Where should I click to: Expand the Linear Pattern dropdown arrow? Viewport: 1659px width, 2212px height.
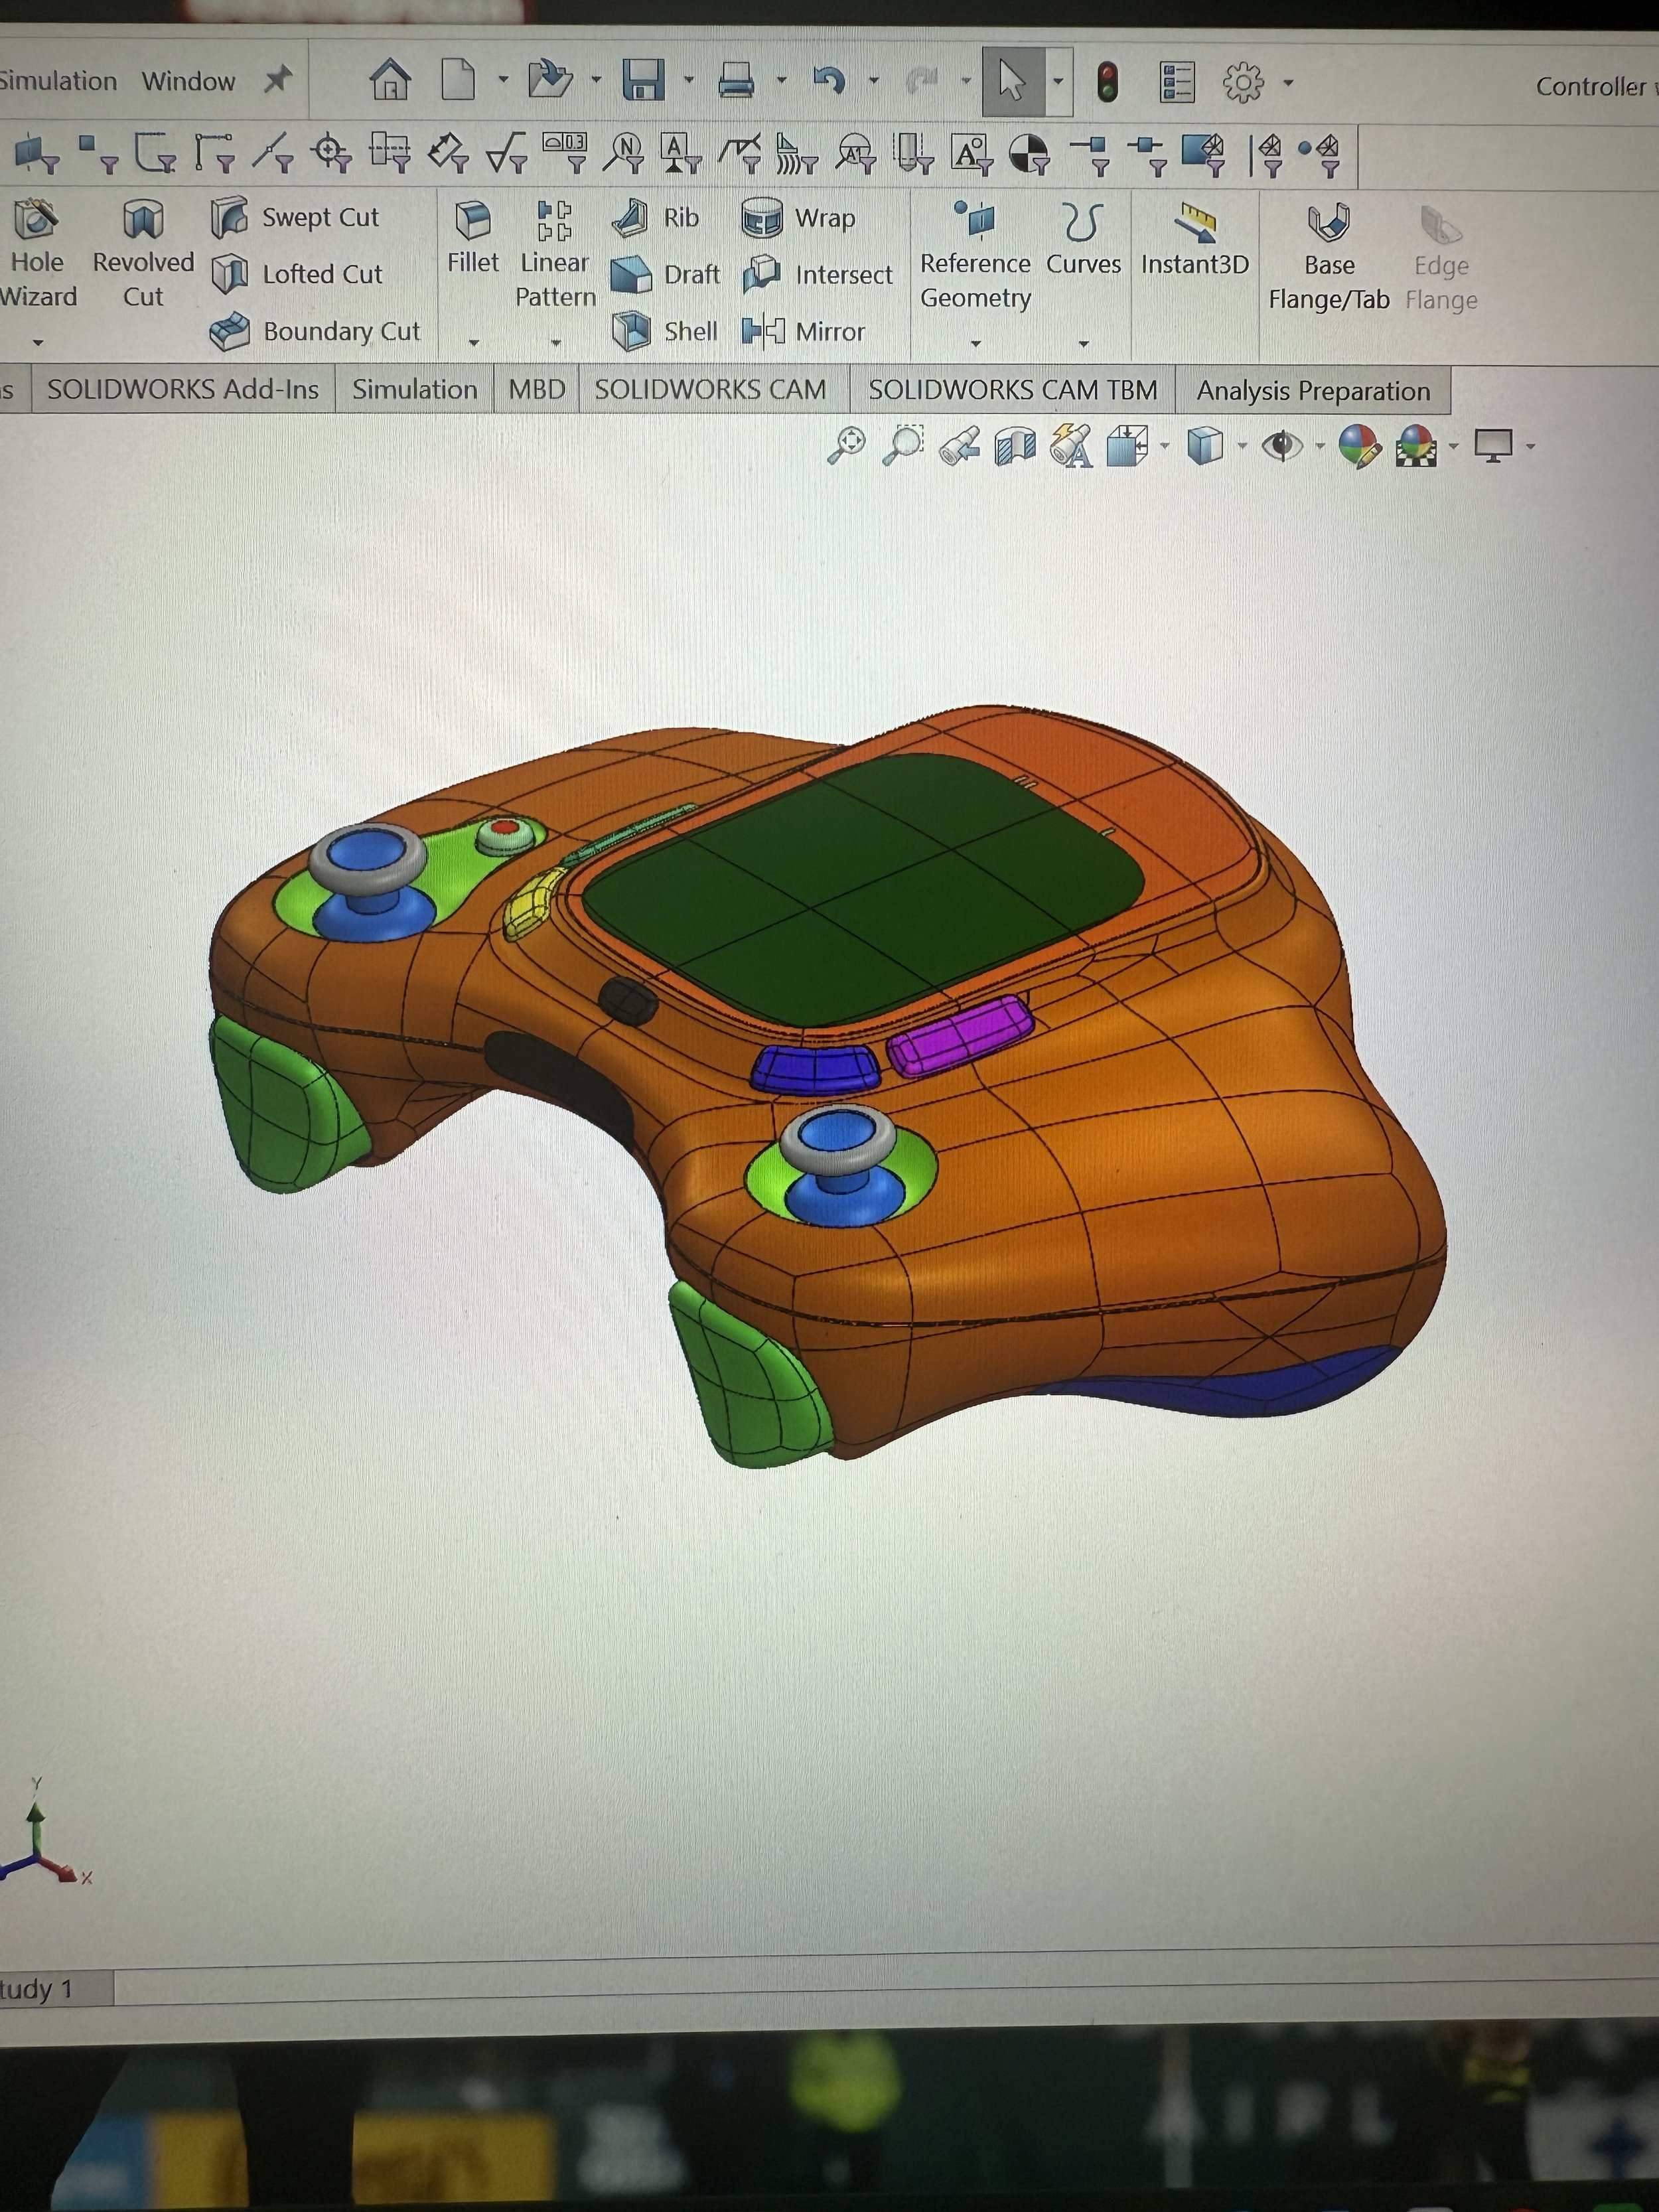point(556,343)
